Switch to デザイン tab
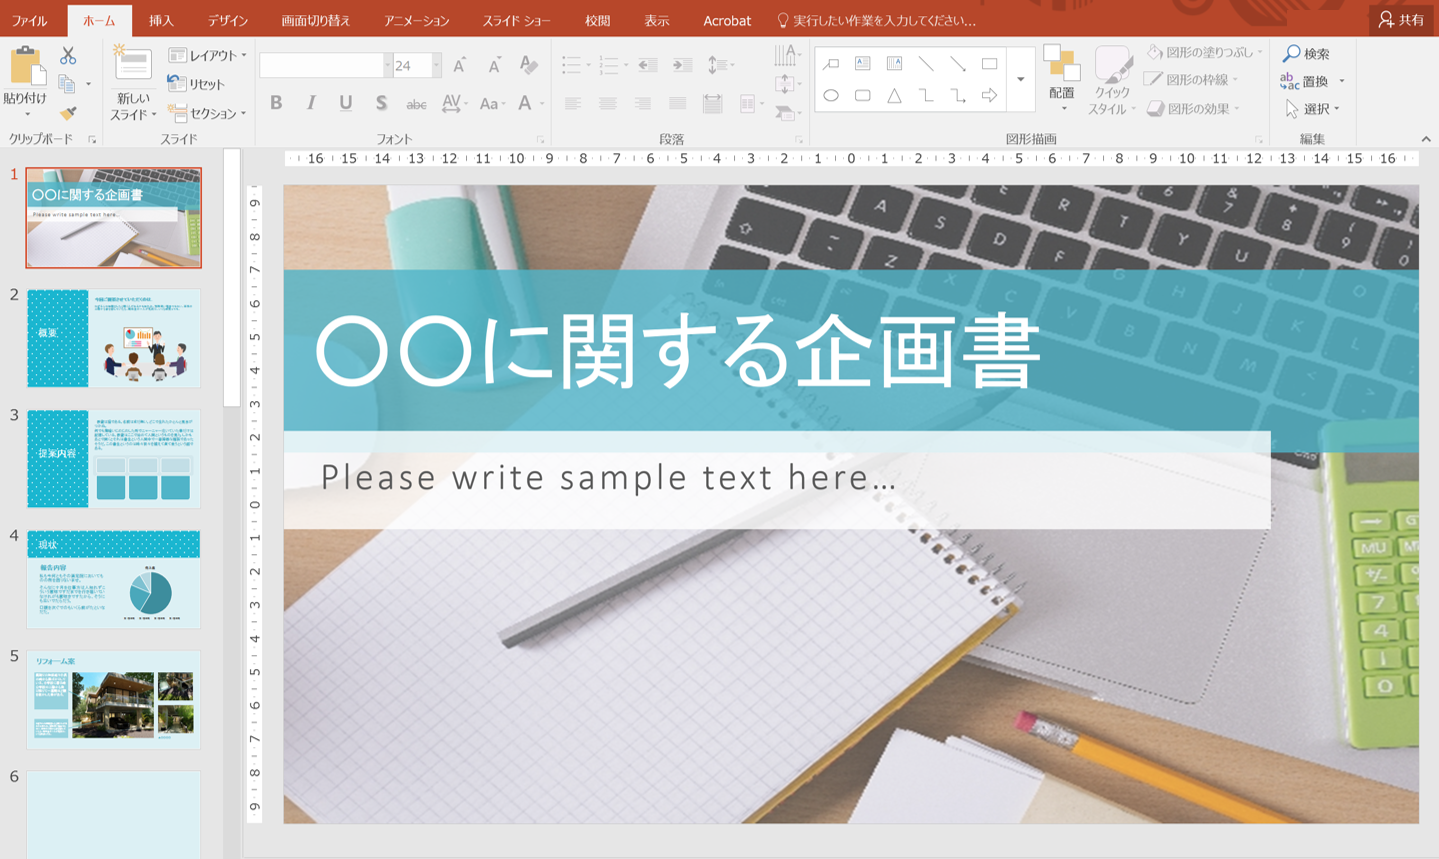Viewport: 1439px width, 859px height. (228, 20)
